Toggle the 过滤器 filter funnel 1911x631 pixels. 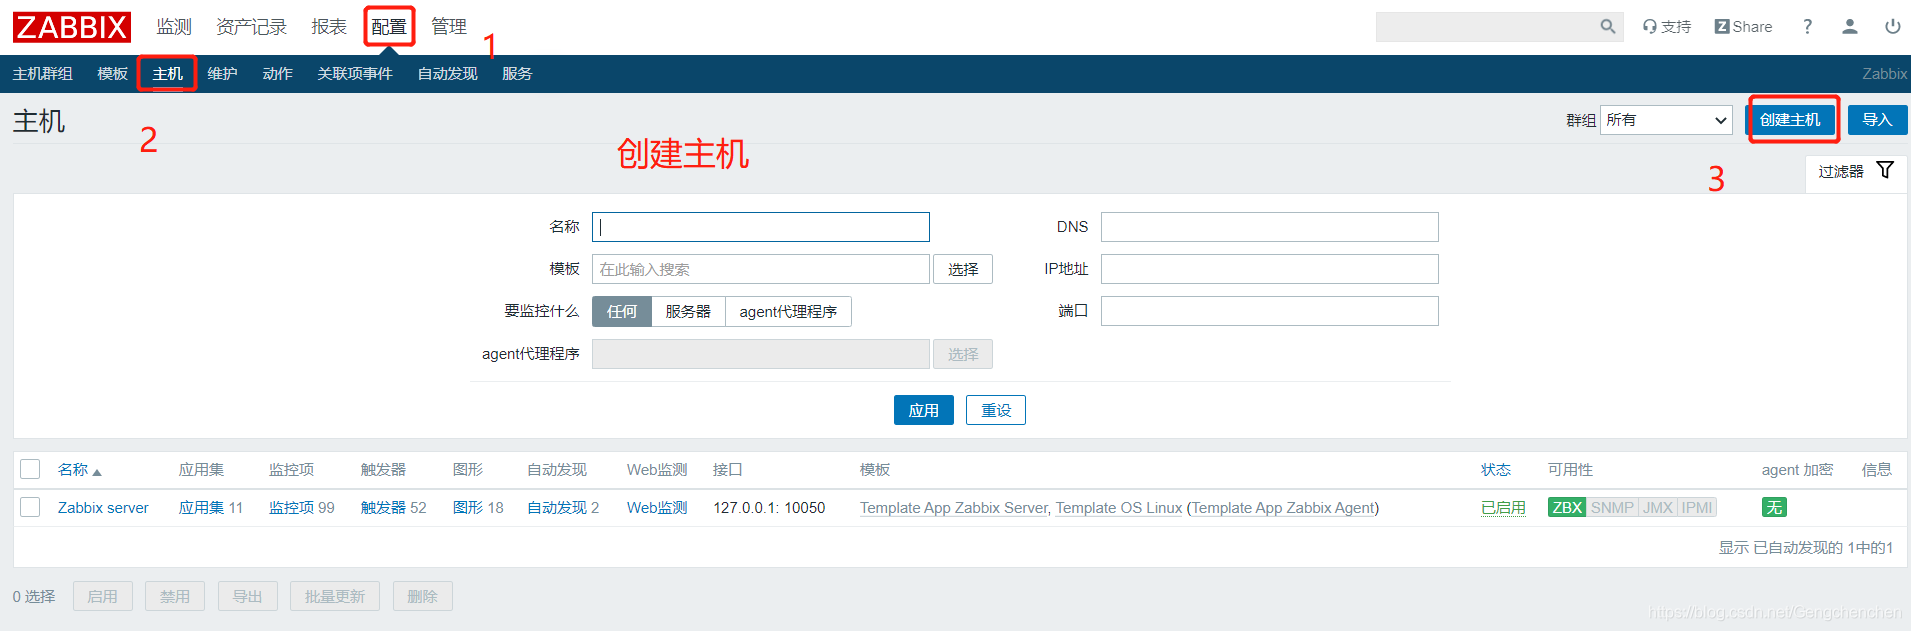pyautogui.click(x=1885, y=170)
